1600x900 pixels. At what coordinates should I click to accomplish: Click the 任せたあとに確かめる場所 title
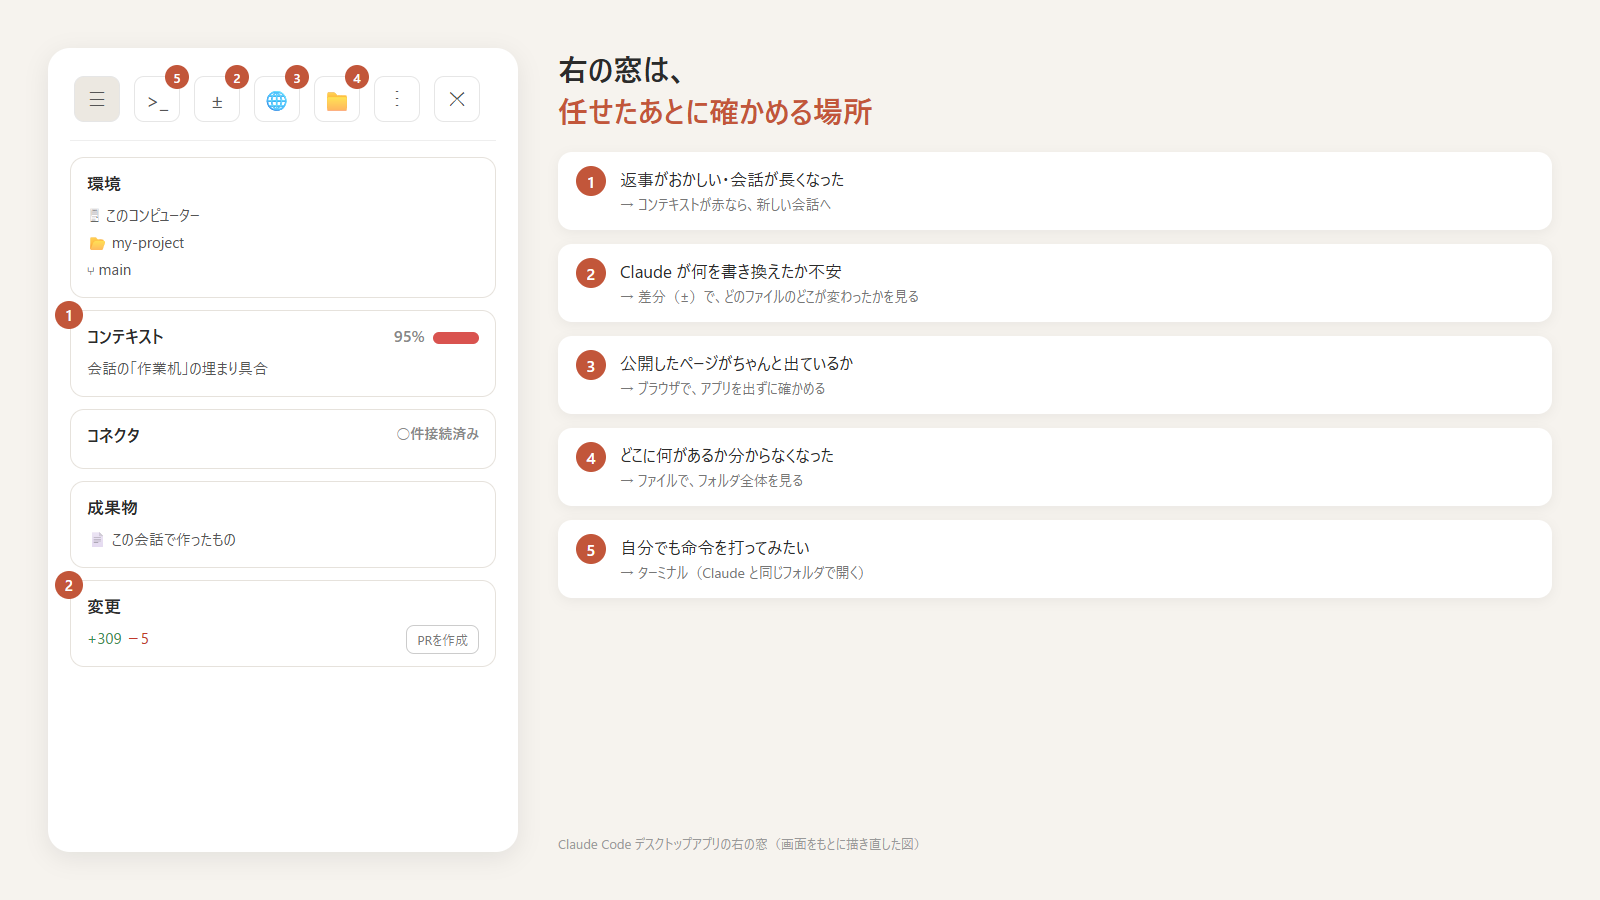tap(715, 112)
